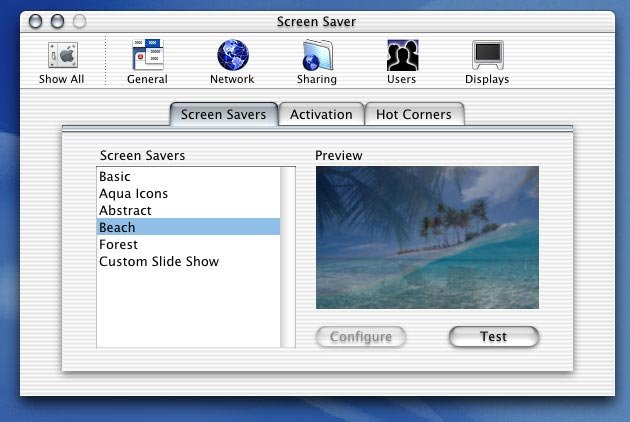Click the dimmed Configure button
Image resolution: width=630 pixels, height=422 pixels.
coord(361,336)
